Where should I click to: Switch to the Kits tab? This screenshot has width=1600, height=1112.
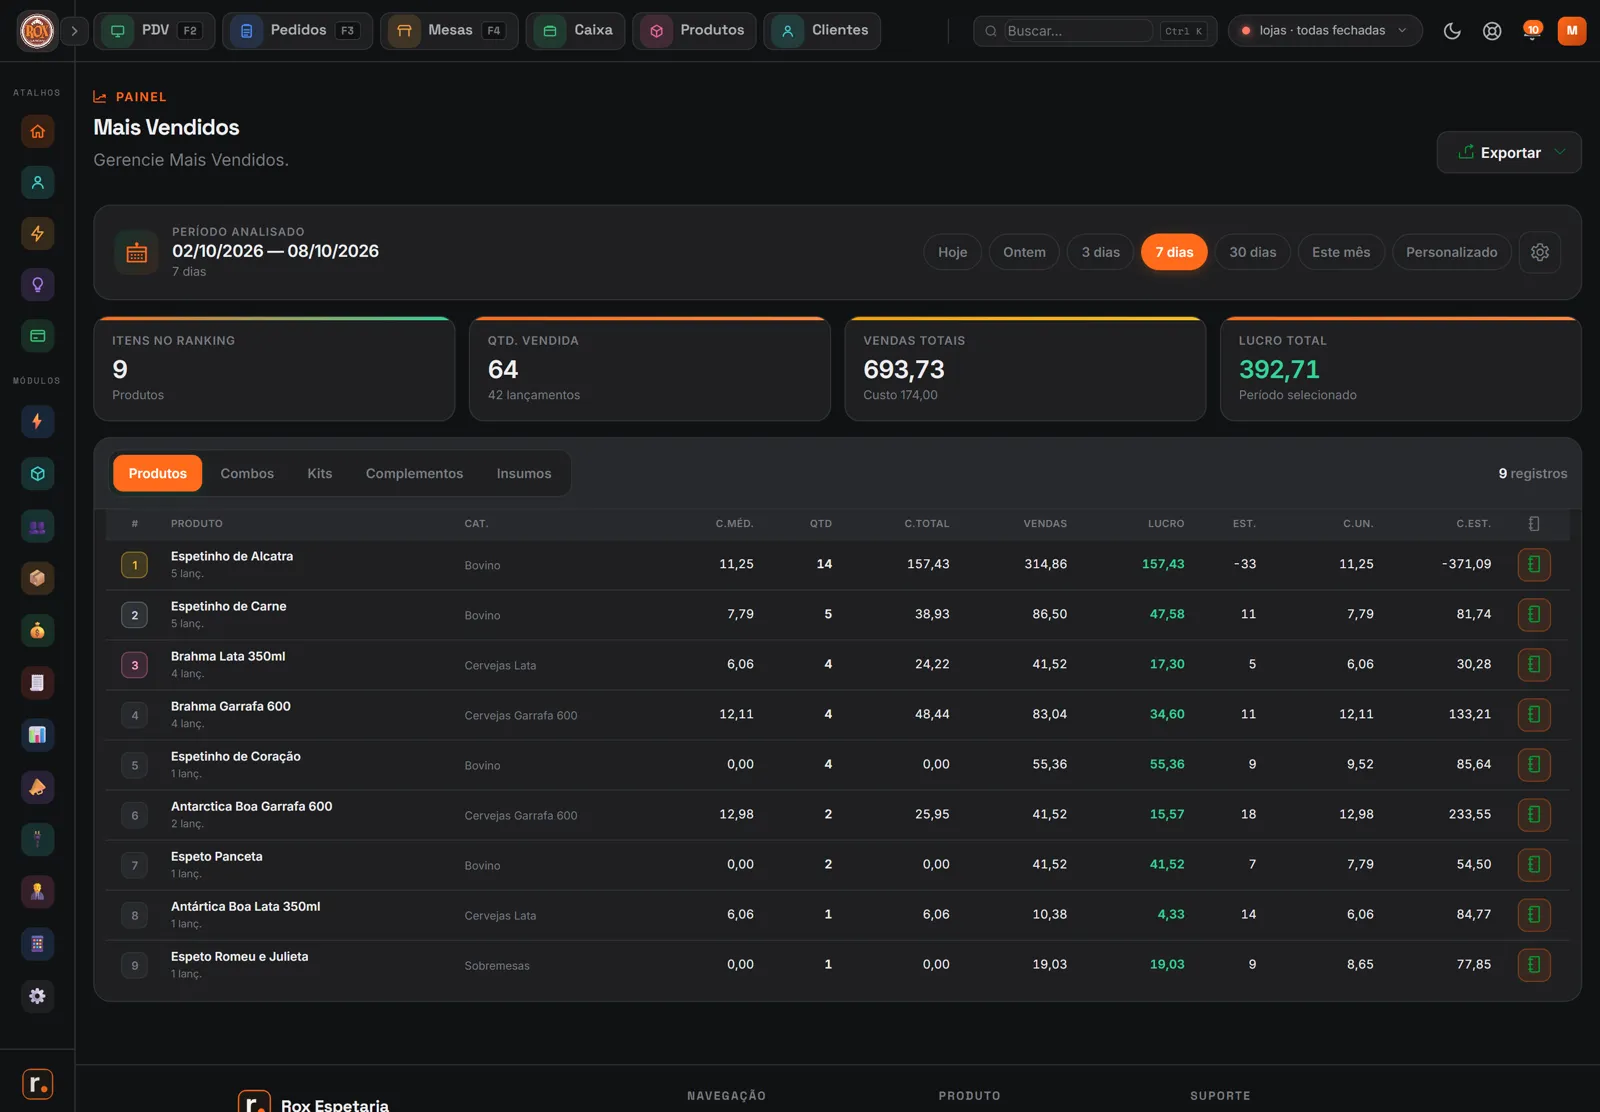[x=319, y=473]
